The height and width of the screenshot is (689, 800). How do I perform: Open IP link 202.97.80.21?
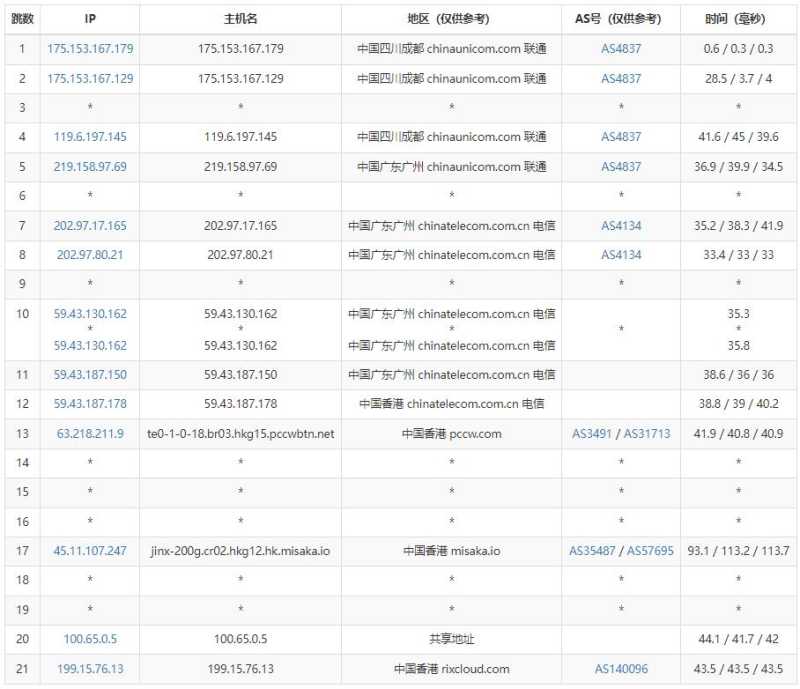90,255
